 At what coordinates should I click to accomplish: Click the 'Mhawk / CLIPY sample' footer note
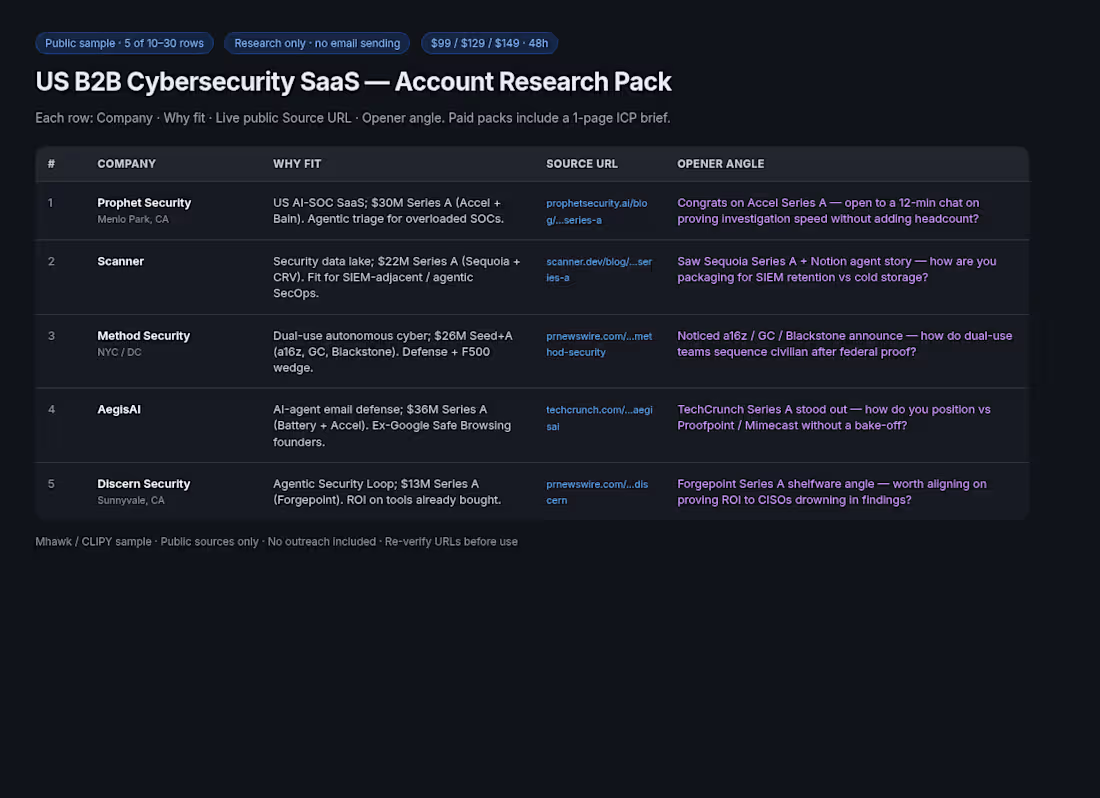tap(276, 541)
